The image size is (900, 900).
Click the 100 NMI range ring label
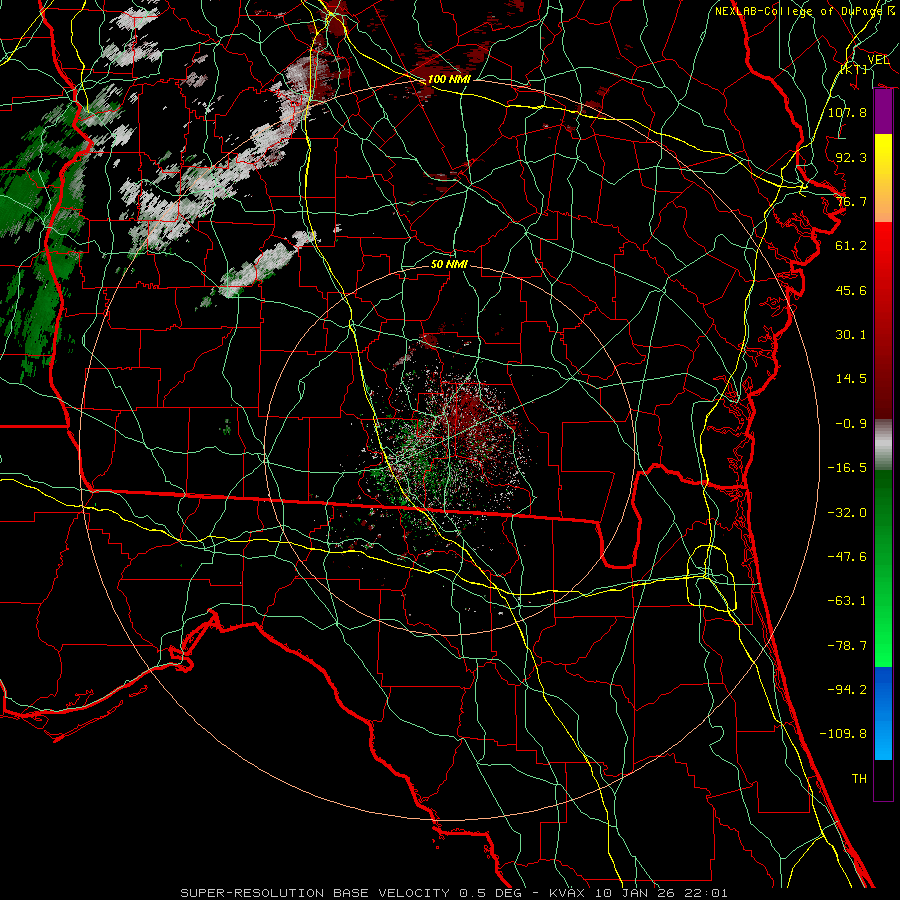pyautogui.click(x=449, y=79)
